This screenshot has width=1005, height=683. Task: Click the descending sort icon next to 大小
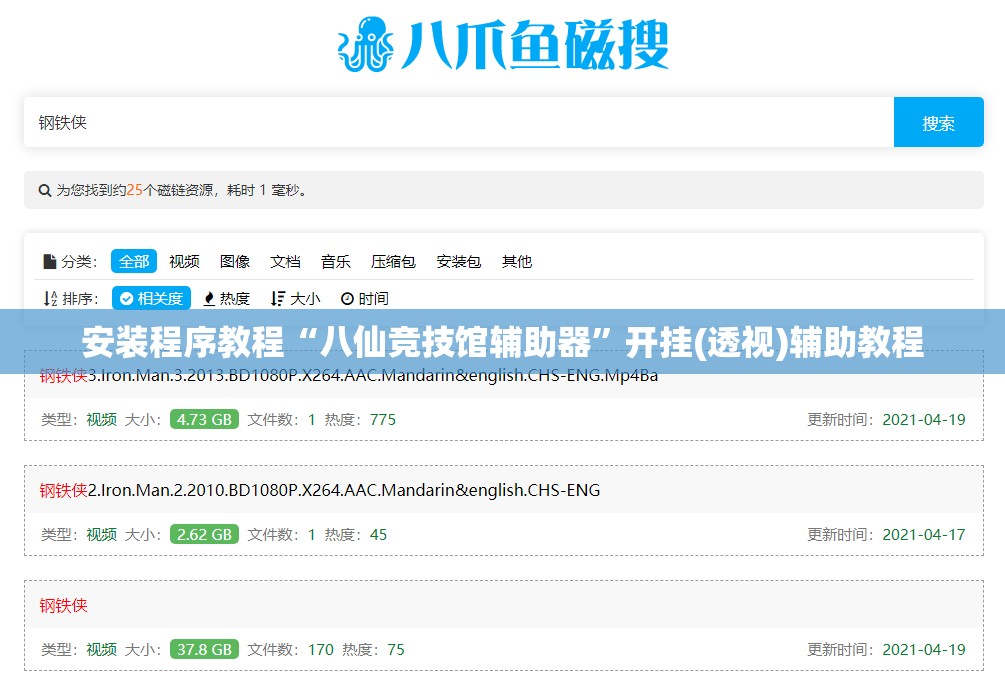point(278,299)
